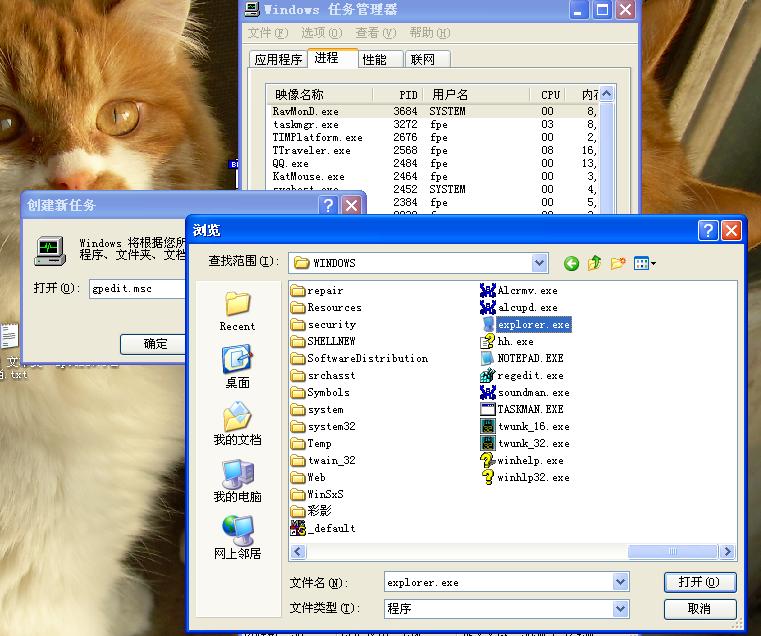Select alcupd.exe file
761x636 pixels.
click(519, 307)
